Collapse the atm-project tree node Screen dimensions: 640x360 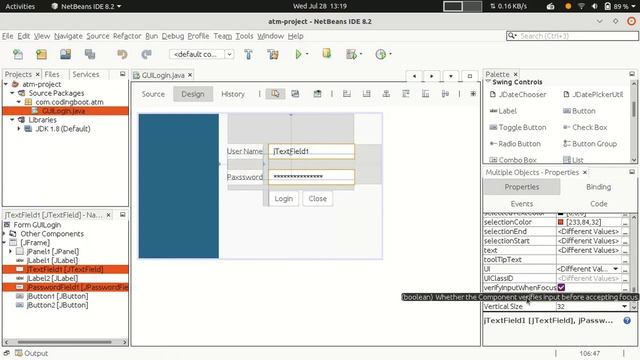click(x=6, y=84)
